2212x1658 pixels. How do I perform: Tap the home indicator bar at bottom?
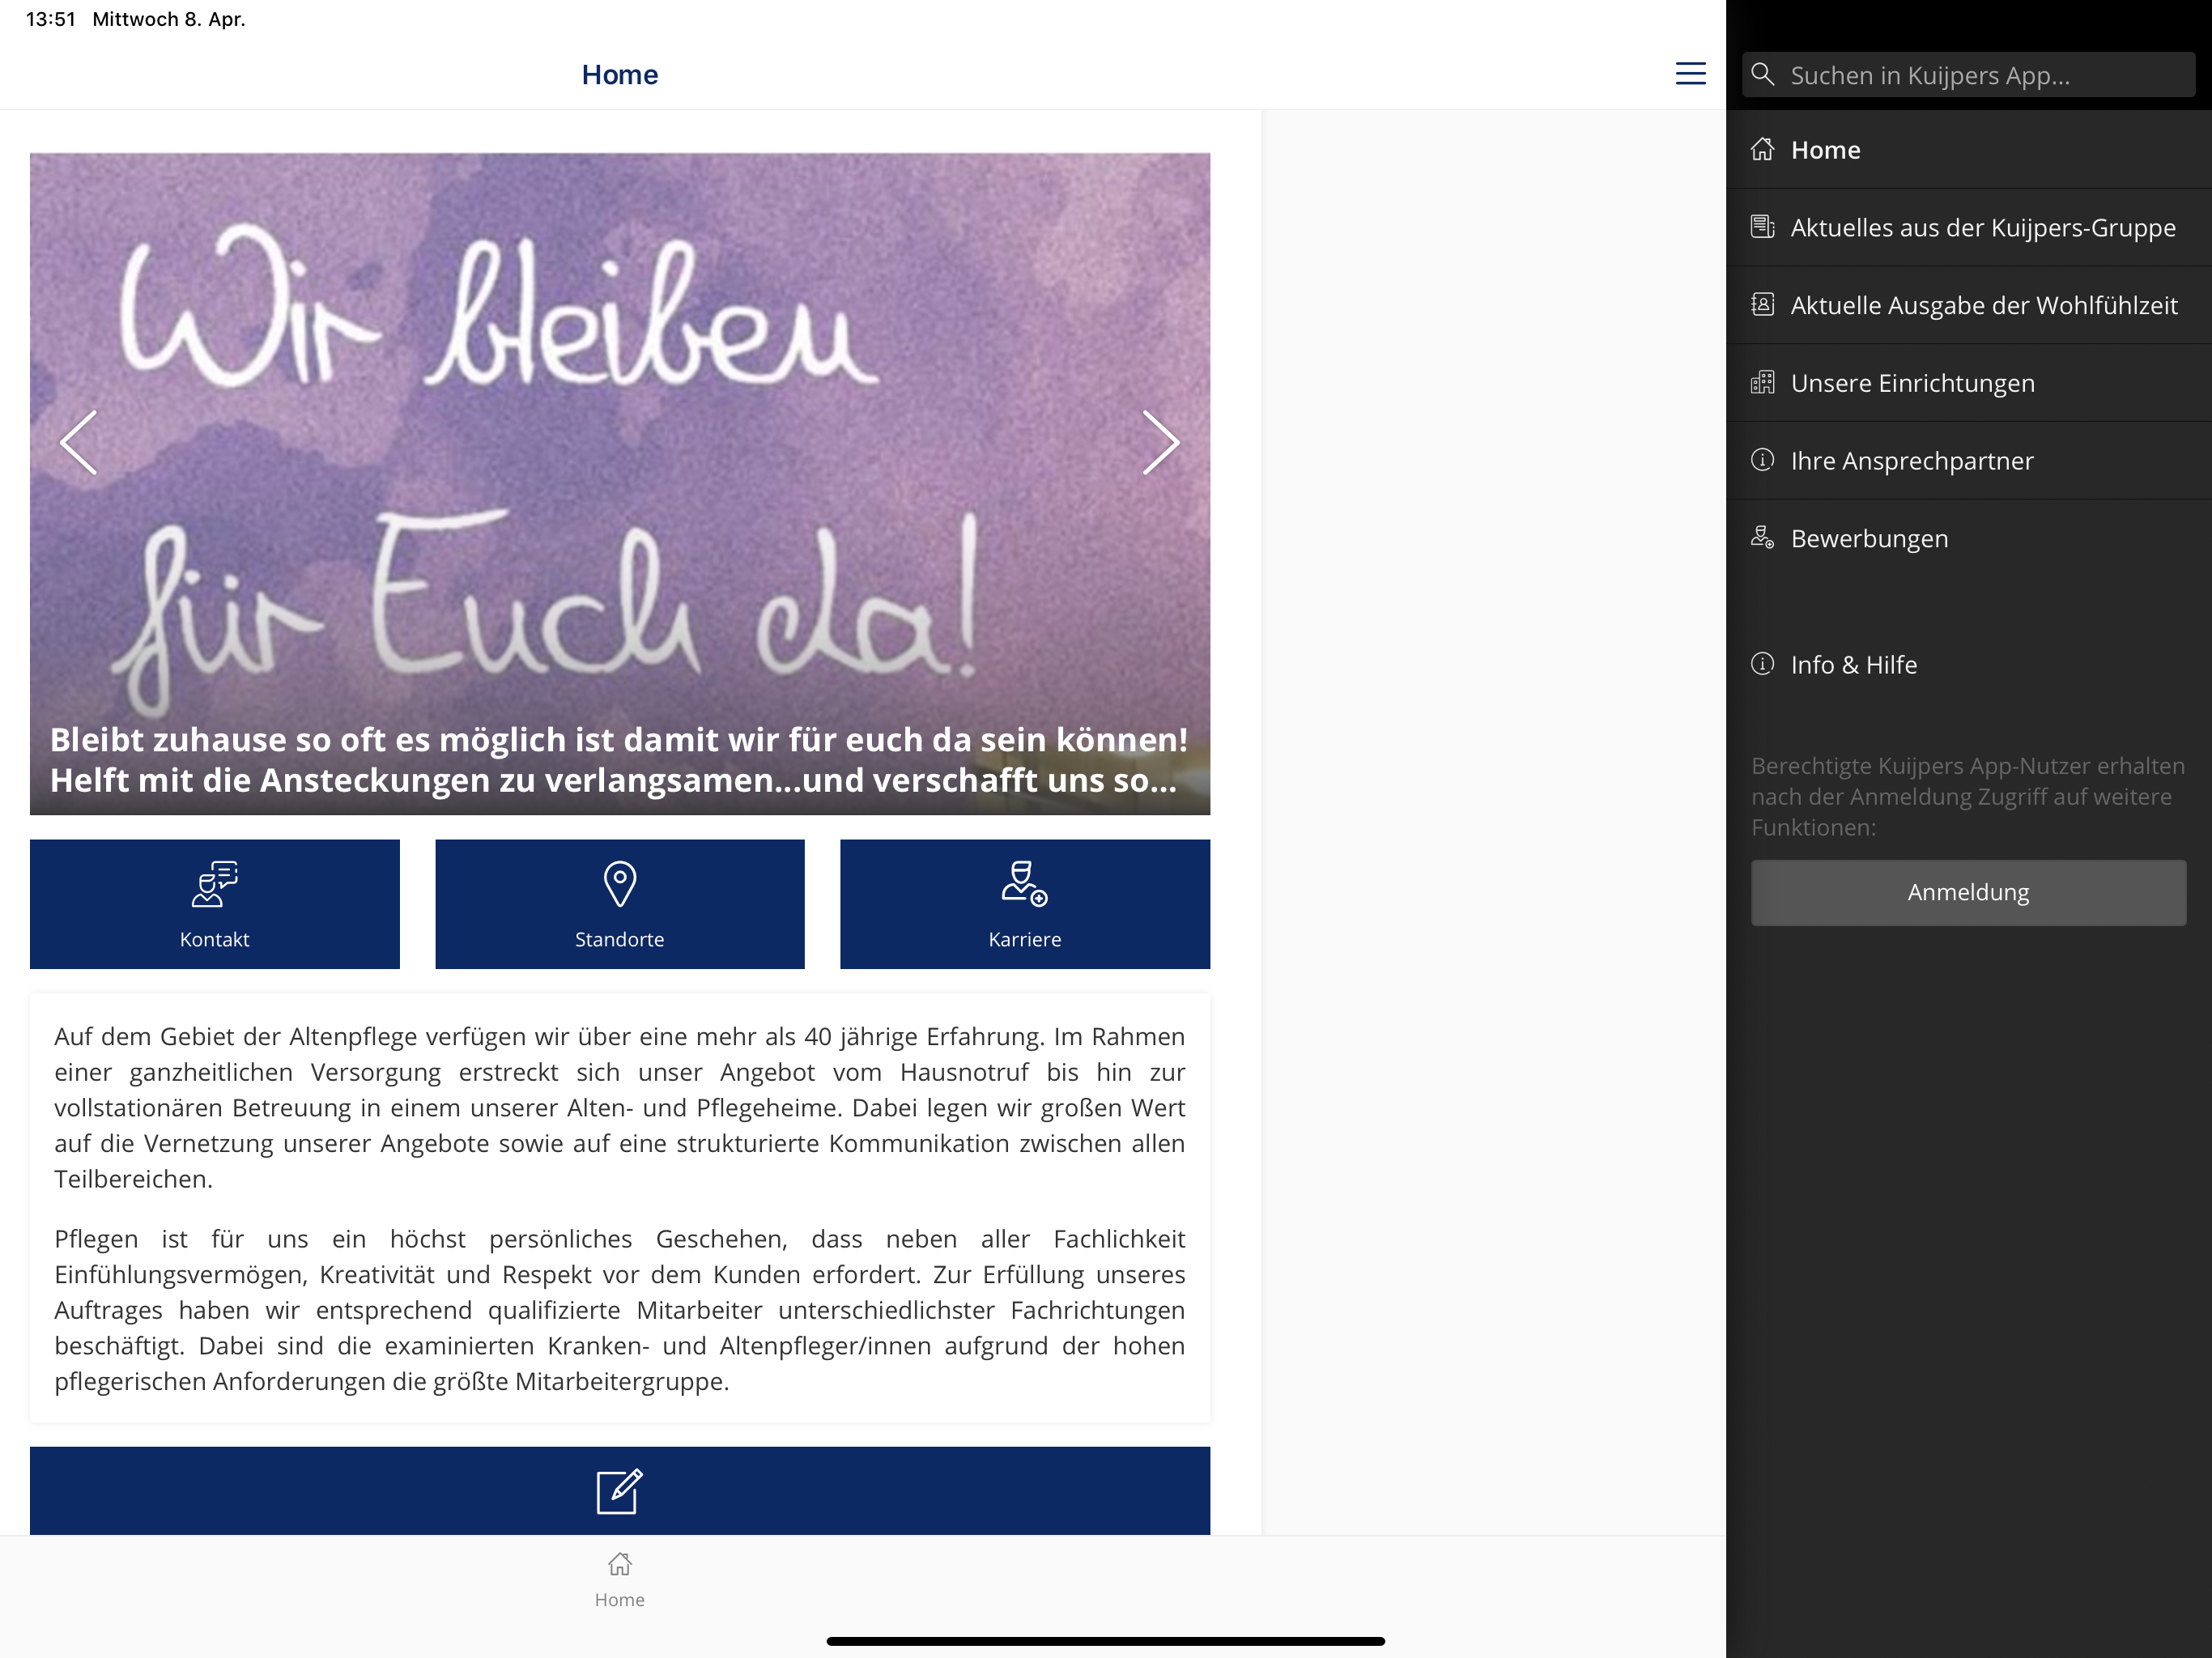coord(1105,1641)
